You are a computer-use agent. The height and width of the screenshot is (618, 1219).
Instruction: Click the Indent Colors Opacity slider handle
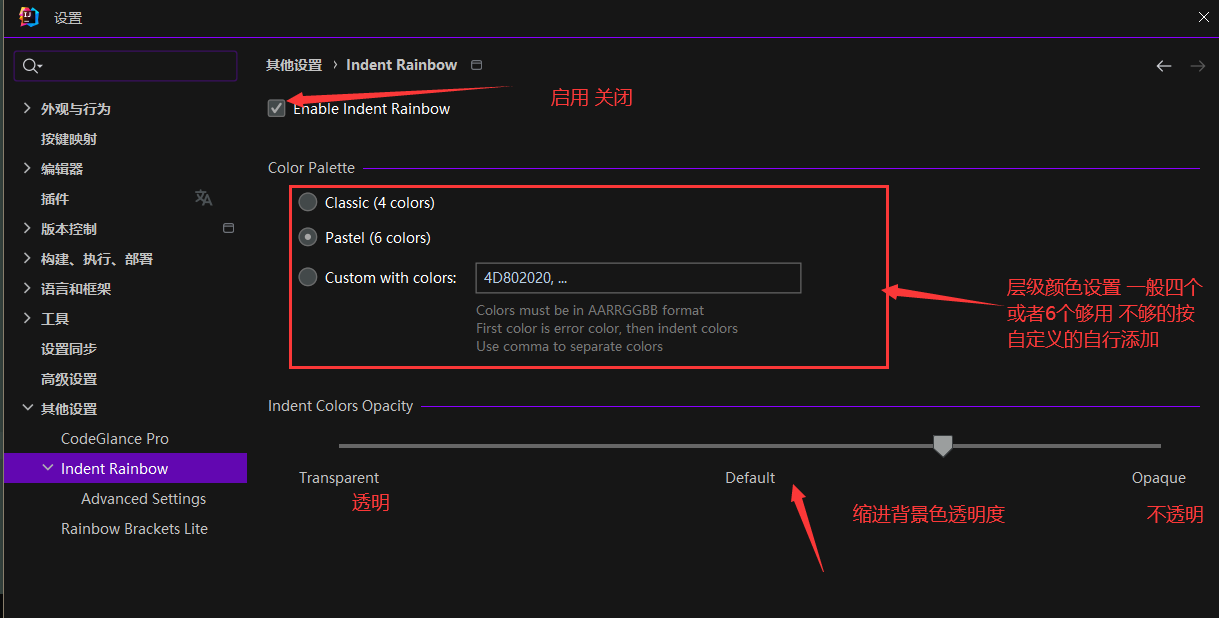[x=942, y=445]
